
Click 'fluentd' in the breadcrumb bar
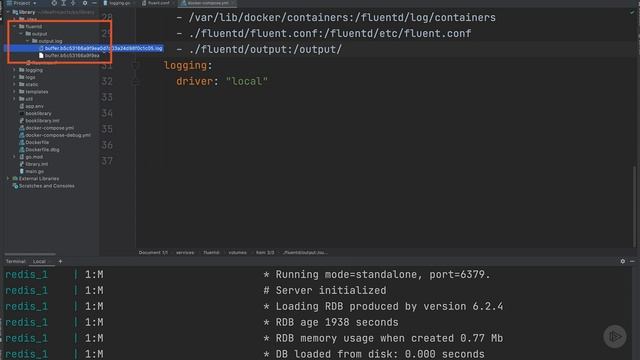pyautogui.click(x=211, y=253)
